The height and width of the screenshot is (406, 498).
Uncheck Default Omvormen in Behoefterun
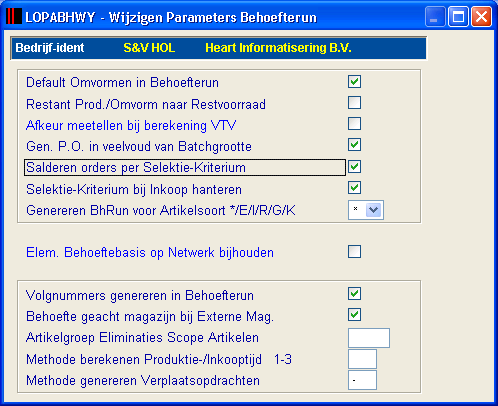click(x=354, y=82)
